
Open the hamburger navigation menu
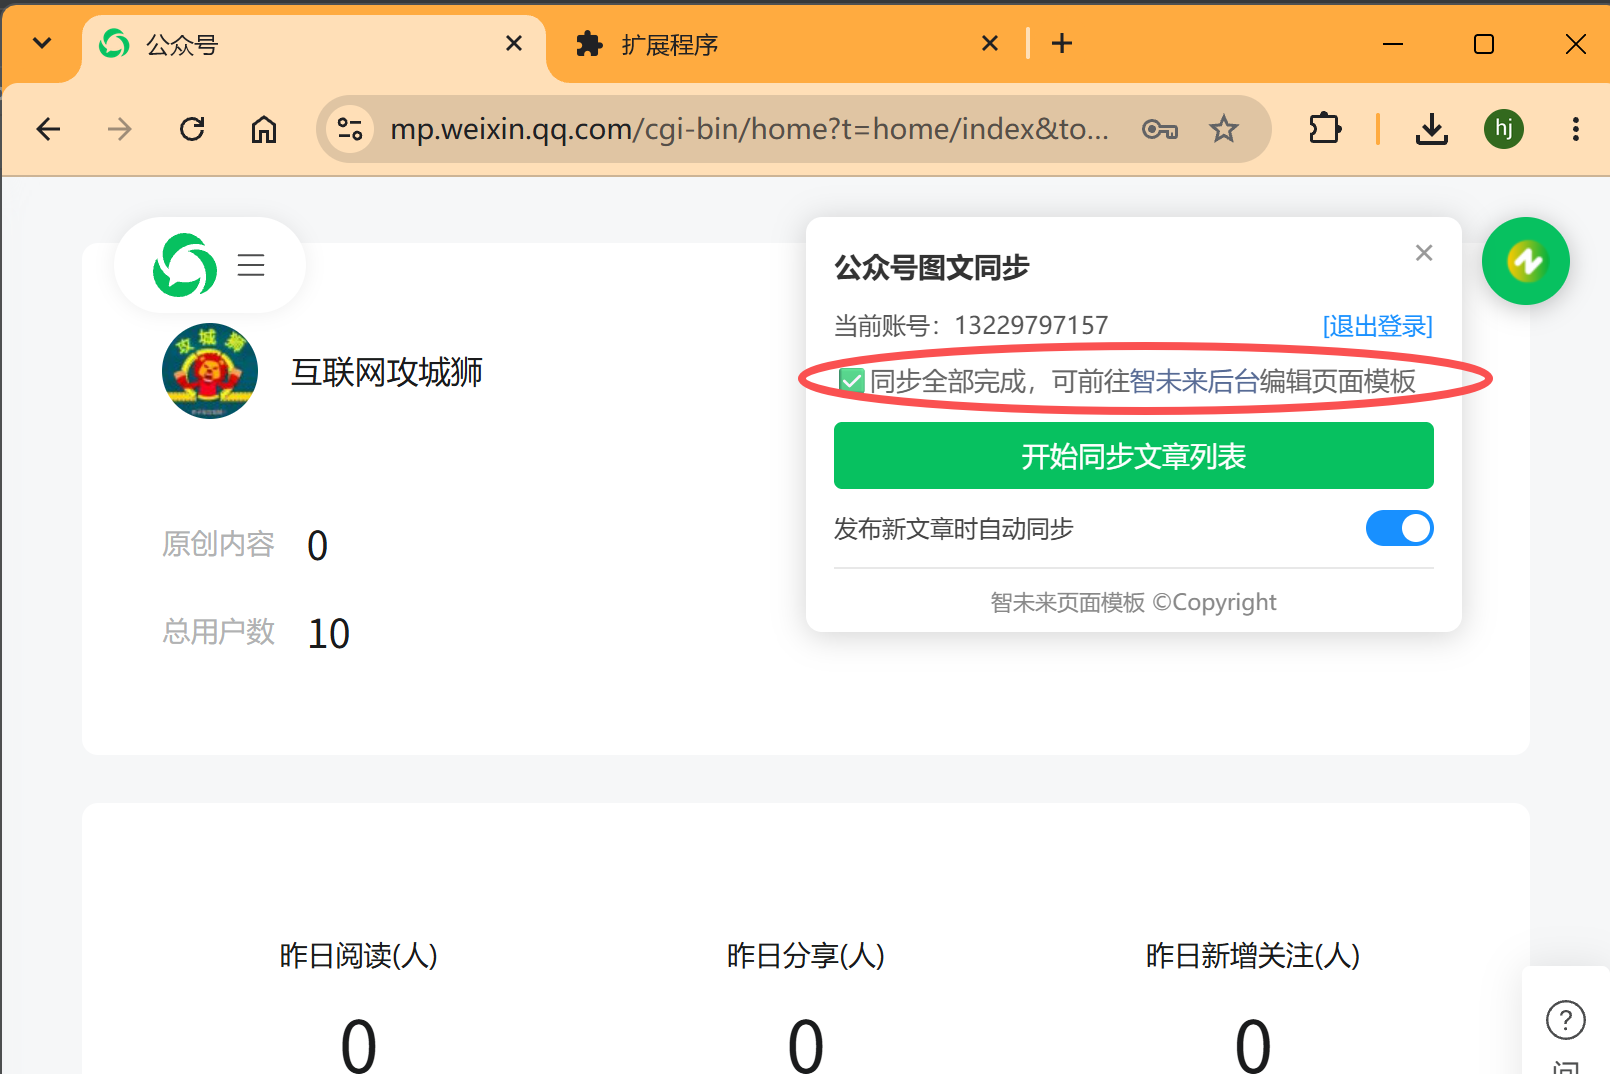pos(251,265)
